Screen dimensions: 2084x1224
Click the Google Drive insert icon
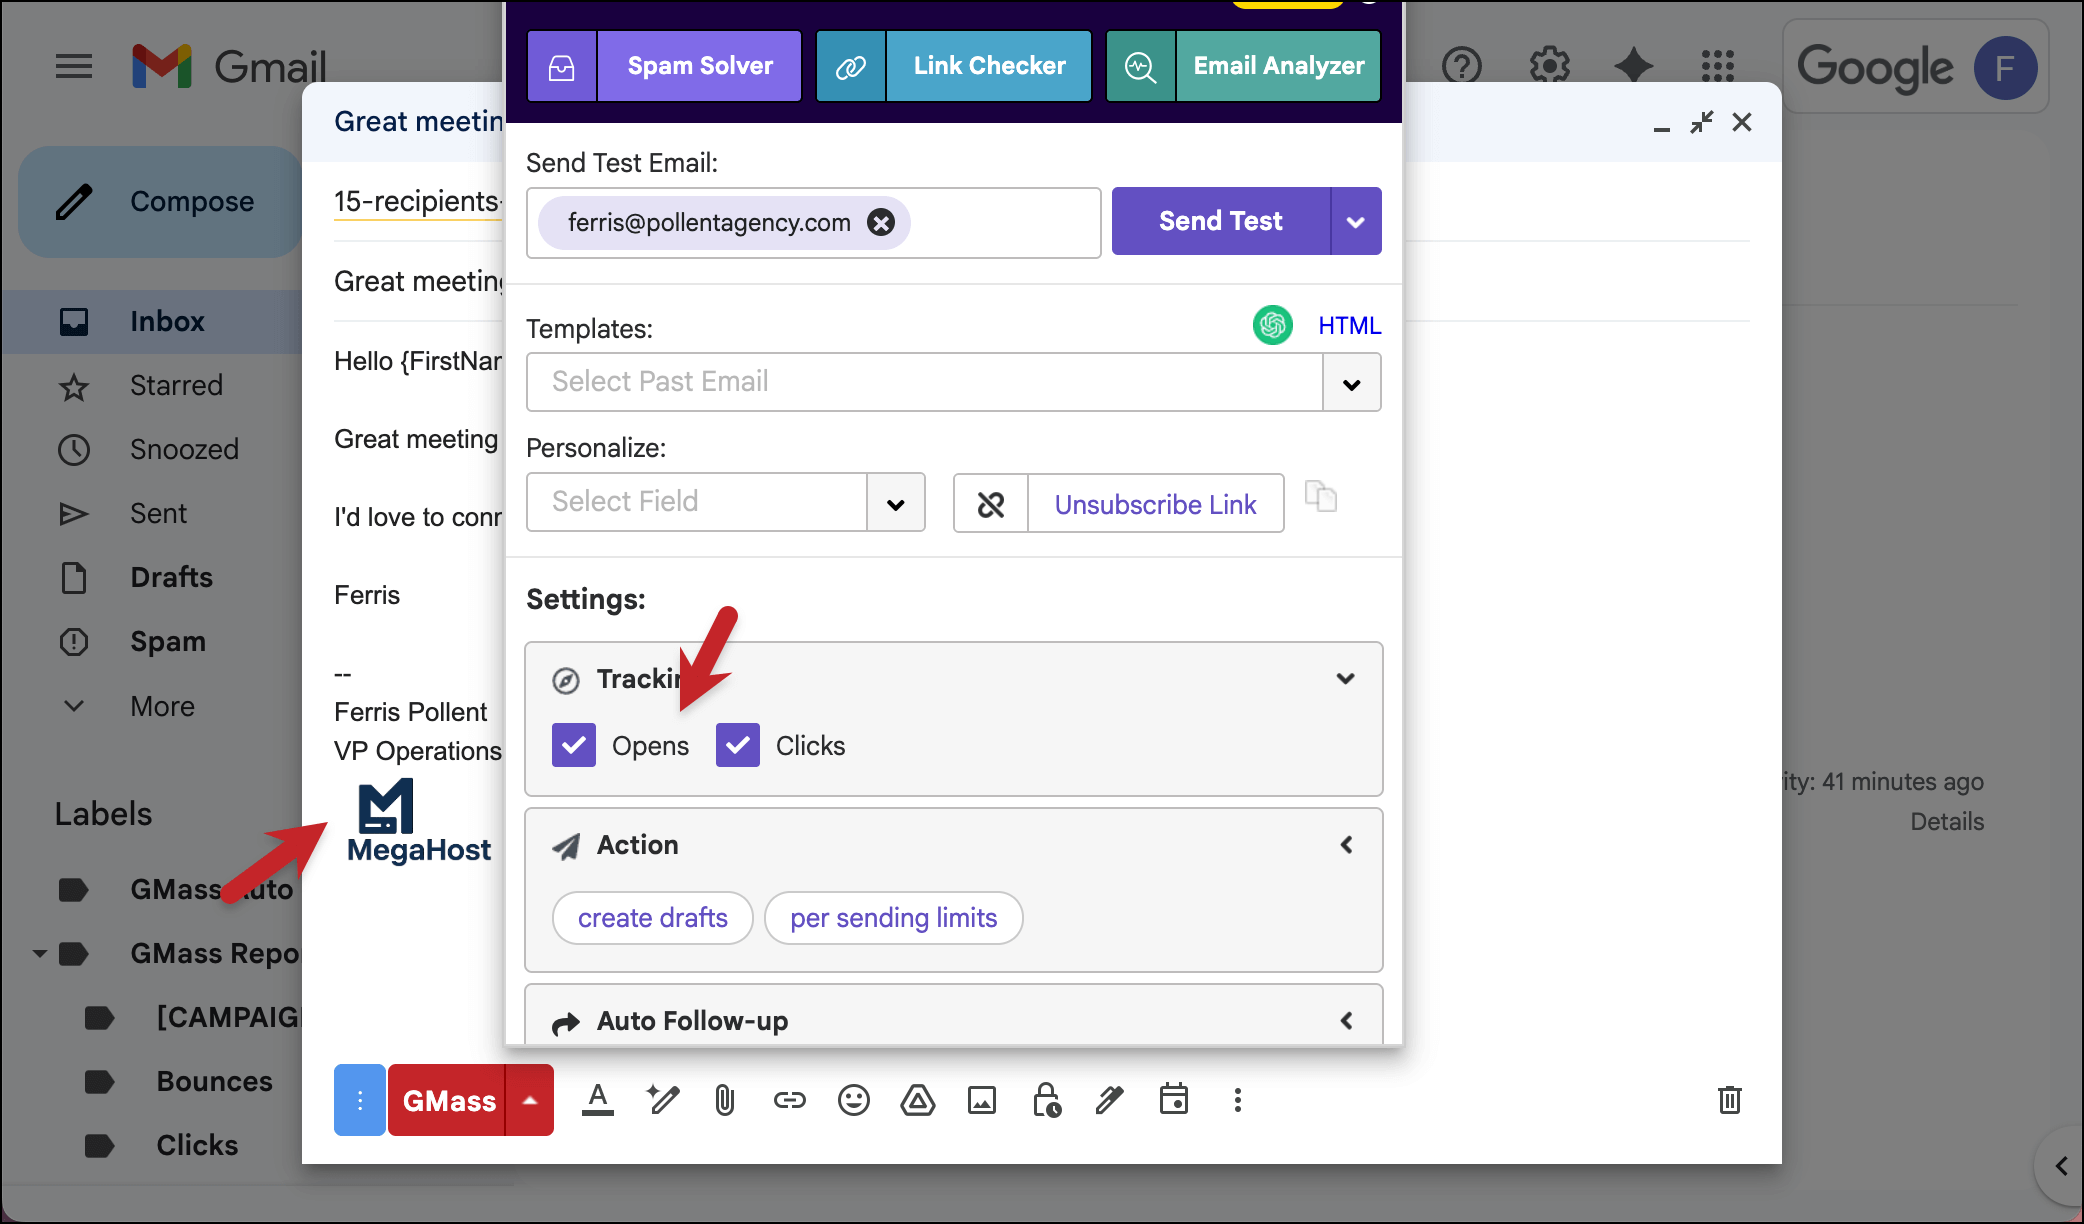click(917, 1101)
